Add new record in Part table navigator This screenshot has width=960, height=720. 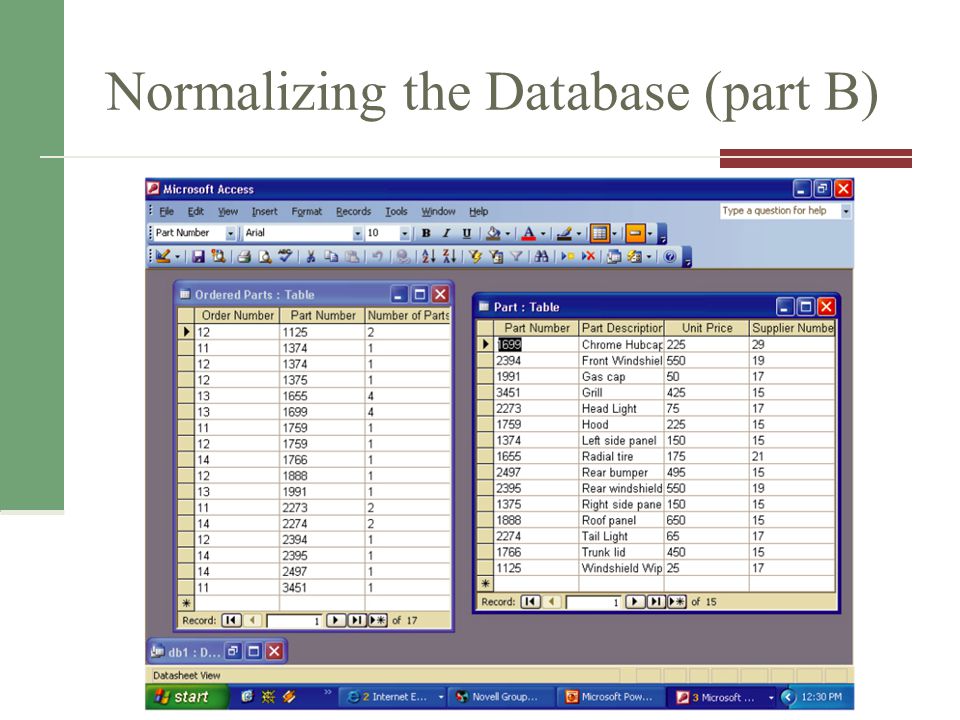(x=677, y=602)
